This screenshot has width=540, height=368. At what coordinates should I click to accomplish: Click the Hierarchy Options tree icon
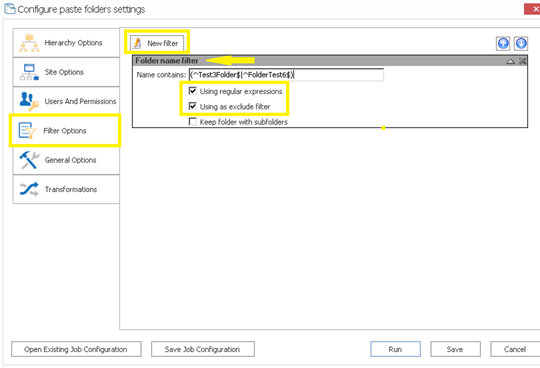pyautogui.click(x=29, y=43)
